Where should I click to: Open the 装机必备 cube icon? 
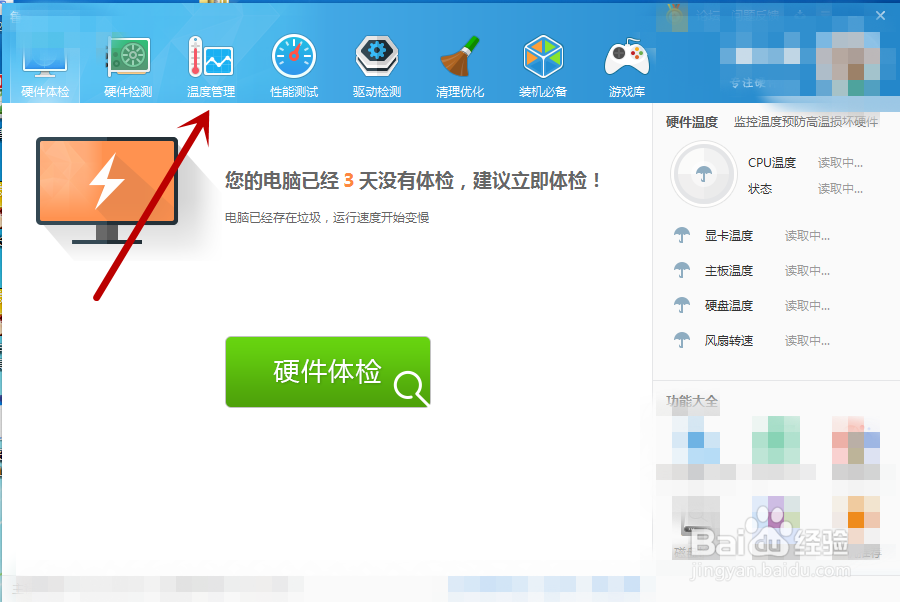coord(543,66)
